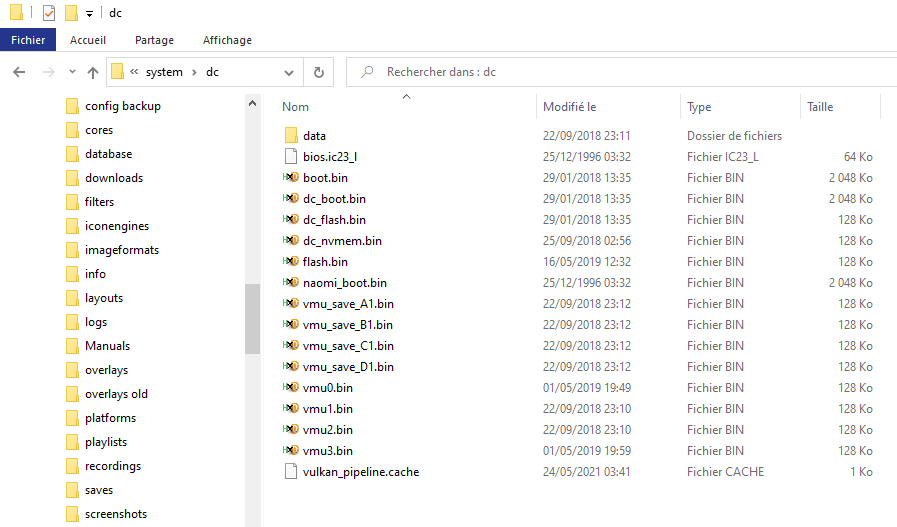Switch to the Affichage tab
Image resolution: width=897 pixels, height=527 pixels.
tap(227, 40)
